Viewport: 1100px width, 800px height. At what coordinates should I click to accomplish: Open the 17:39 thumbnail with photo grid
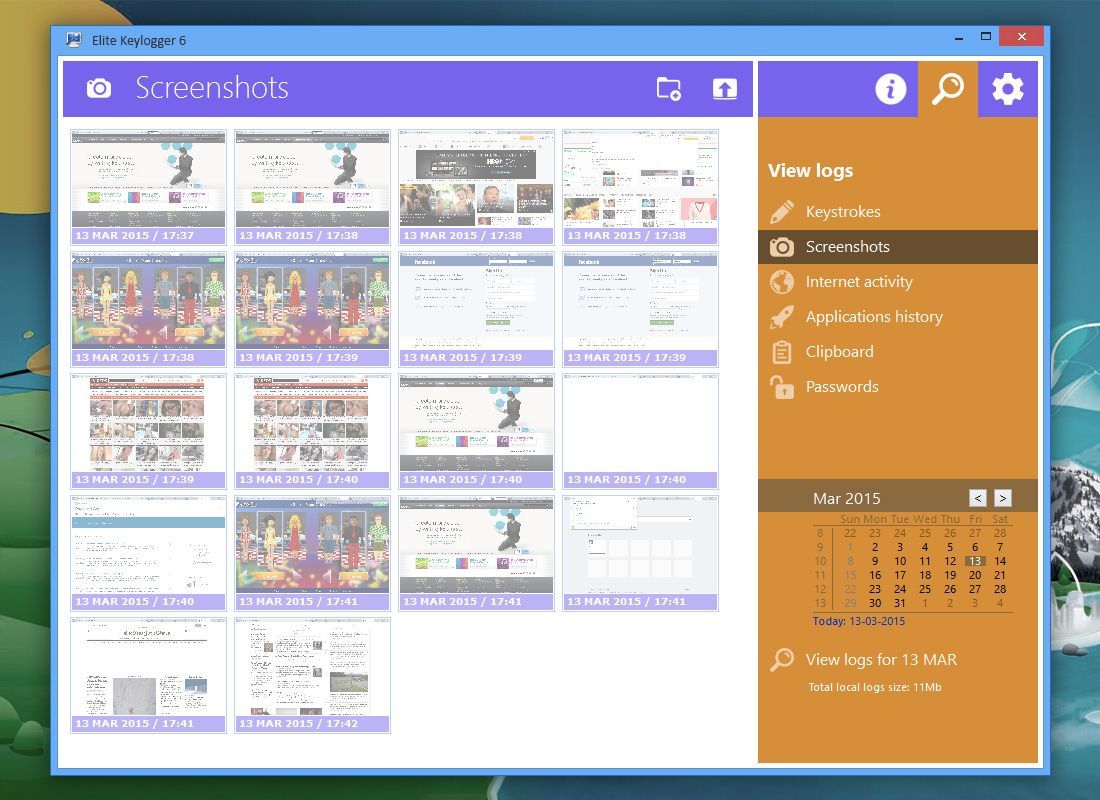point(148,431)
